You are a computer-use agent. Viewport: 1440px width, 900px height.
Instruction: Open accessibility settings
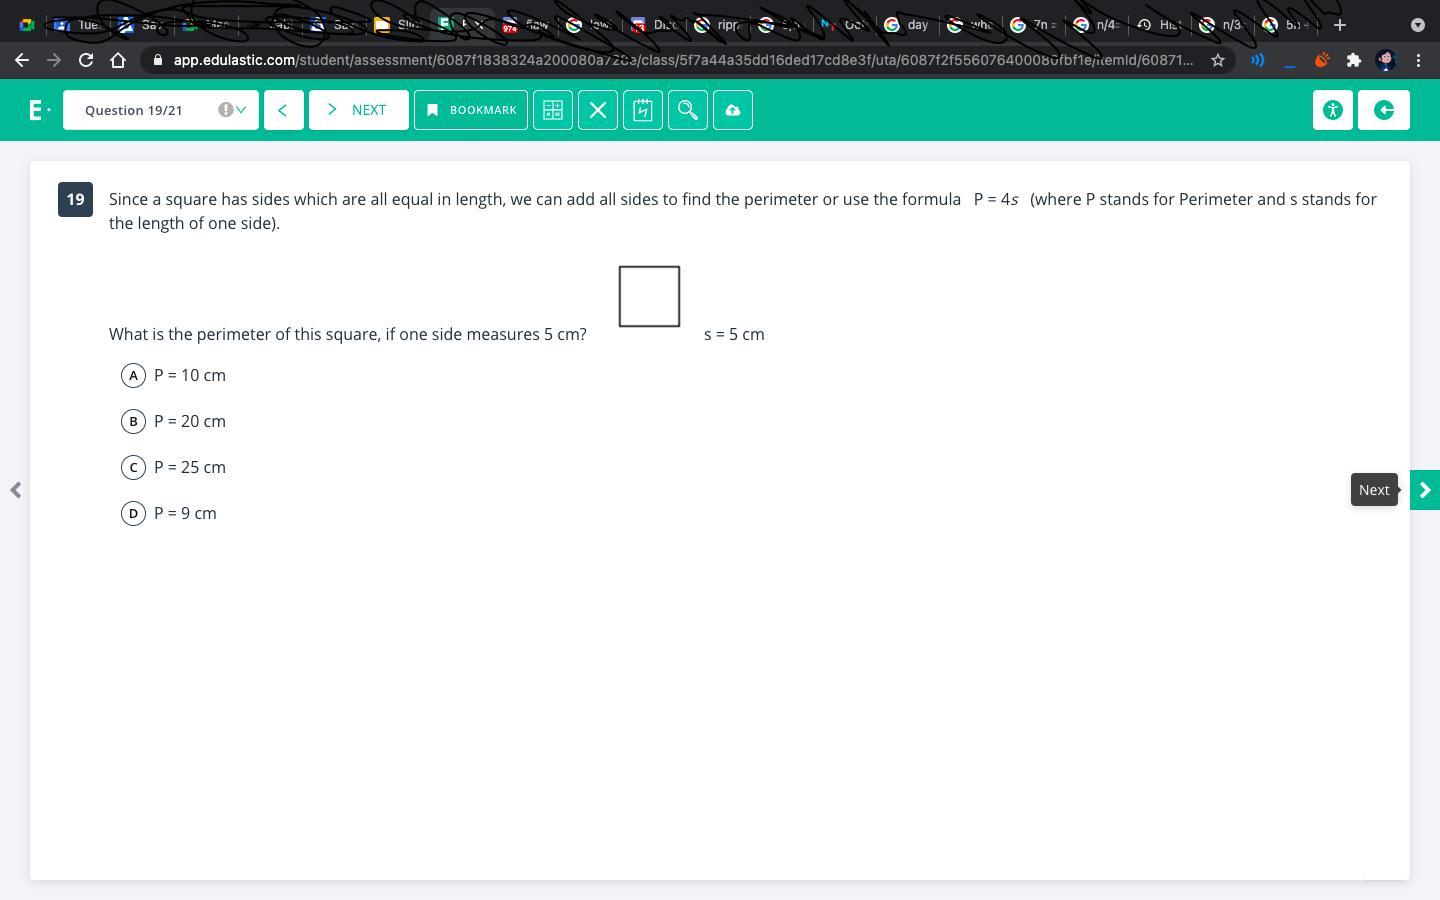pos(1333,110)
